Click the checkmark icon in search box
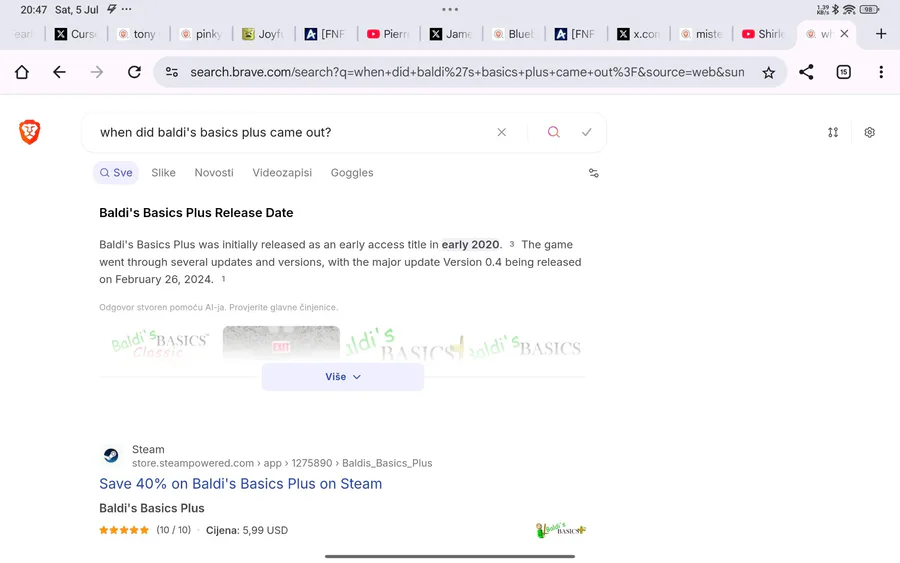The image size is (900, 563). 586,133
